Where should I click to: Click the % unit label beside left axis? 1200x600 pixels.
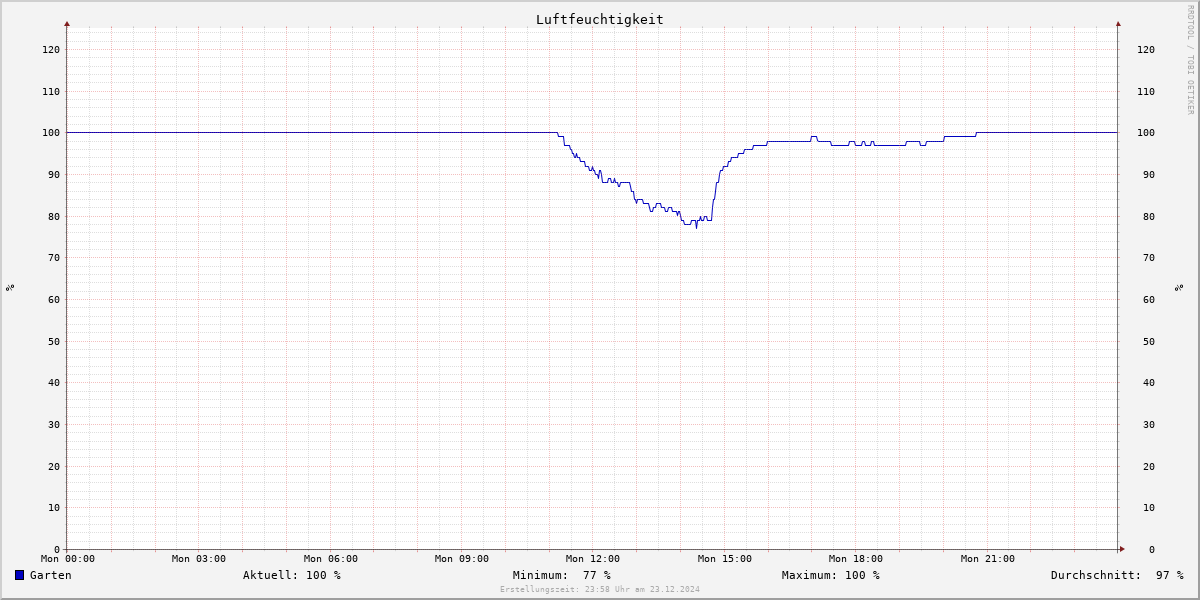click(x=10, y=288)
